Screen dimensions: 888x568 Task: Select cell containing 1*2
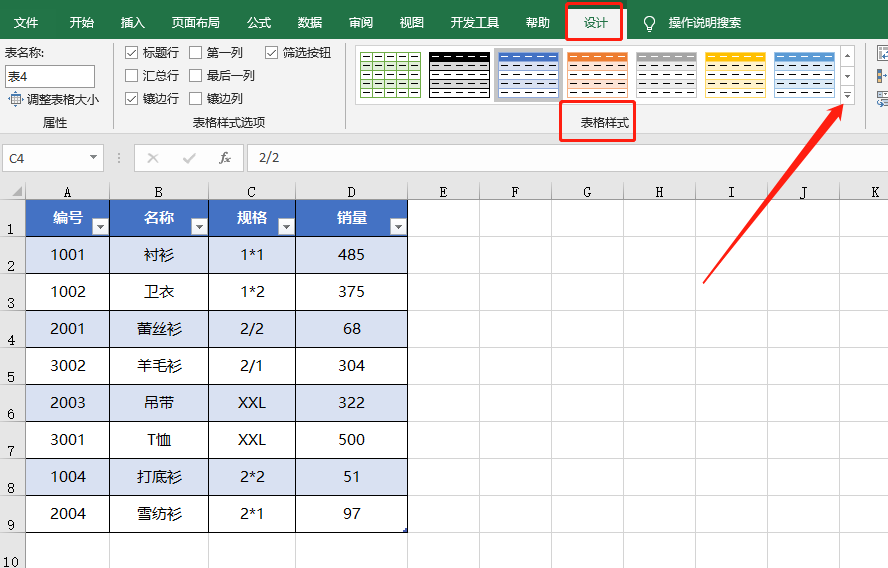(x=252, y=292)
